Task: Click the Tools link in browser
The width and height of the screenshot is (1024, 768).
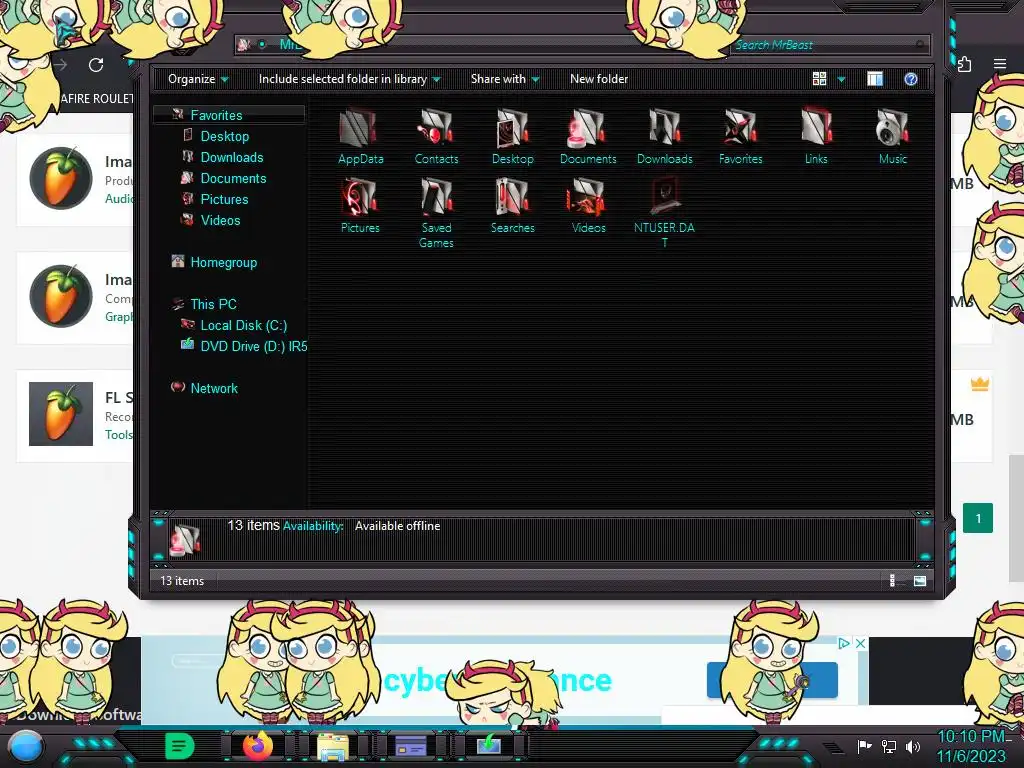Action: [119, 435]
